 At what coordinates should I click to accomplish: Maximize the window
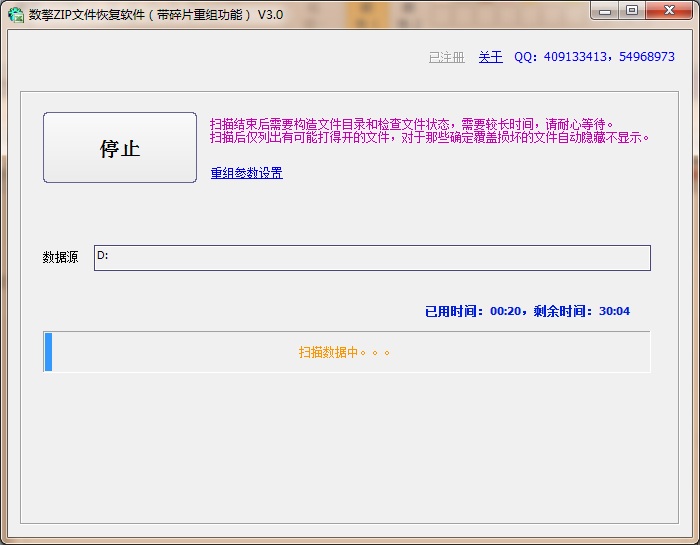632,11
